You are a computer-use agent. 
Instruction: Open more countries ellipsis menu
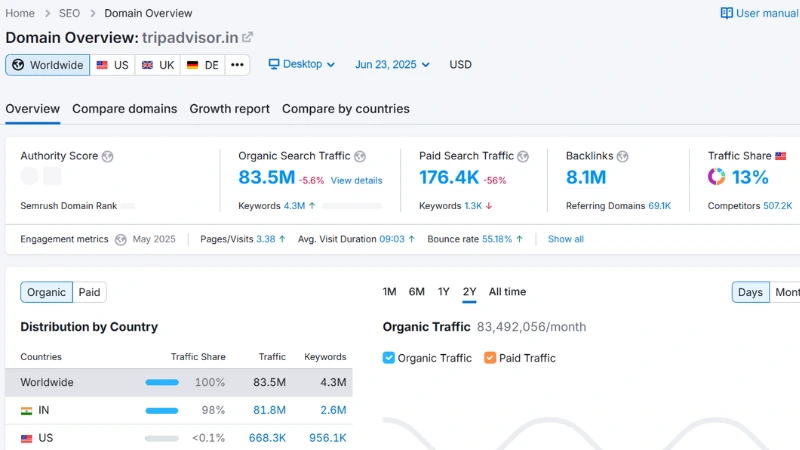click(237, 65)
